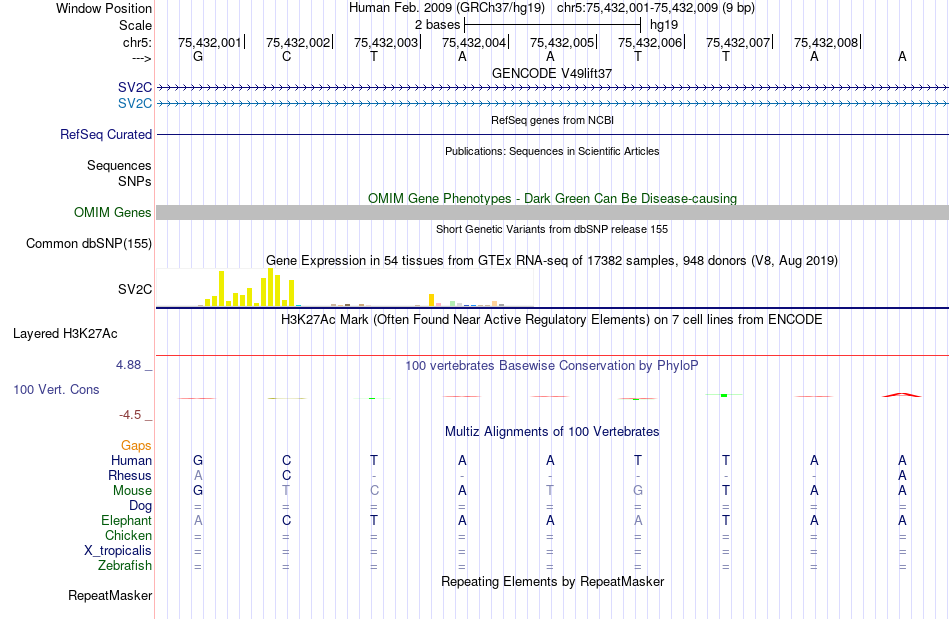Open the 'OMIM Gene Phenotypes' track title
Viewport: 950px width, 619px height.
[552, 198]
